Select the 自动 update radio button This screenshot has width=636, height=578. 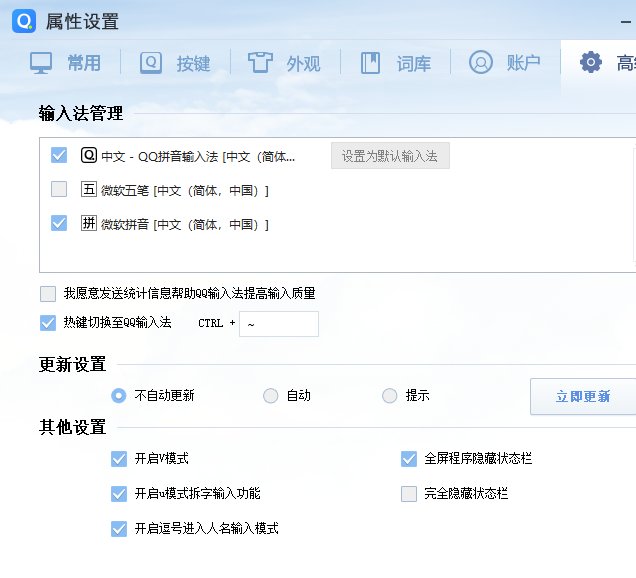point(270,396)
